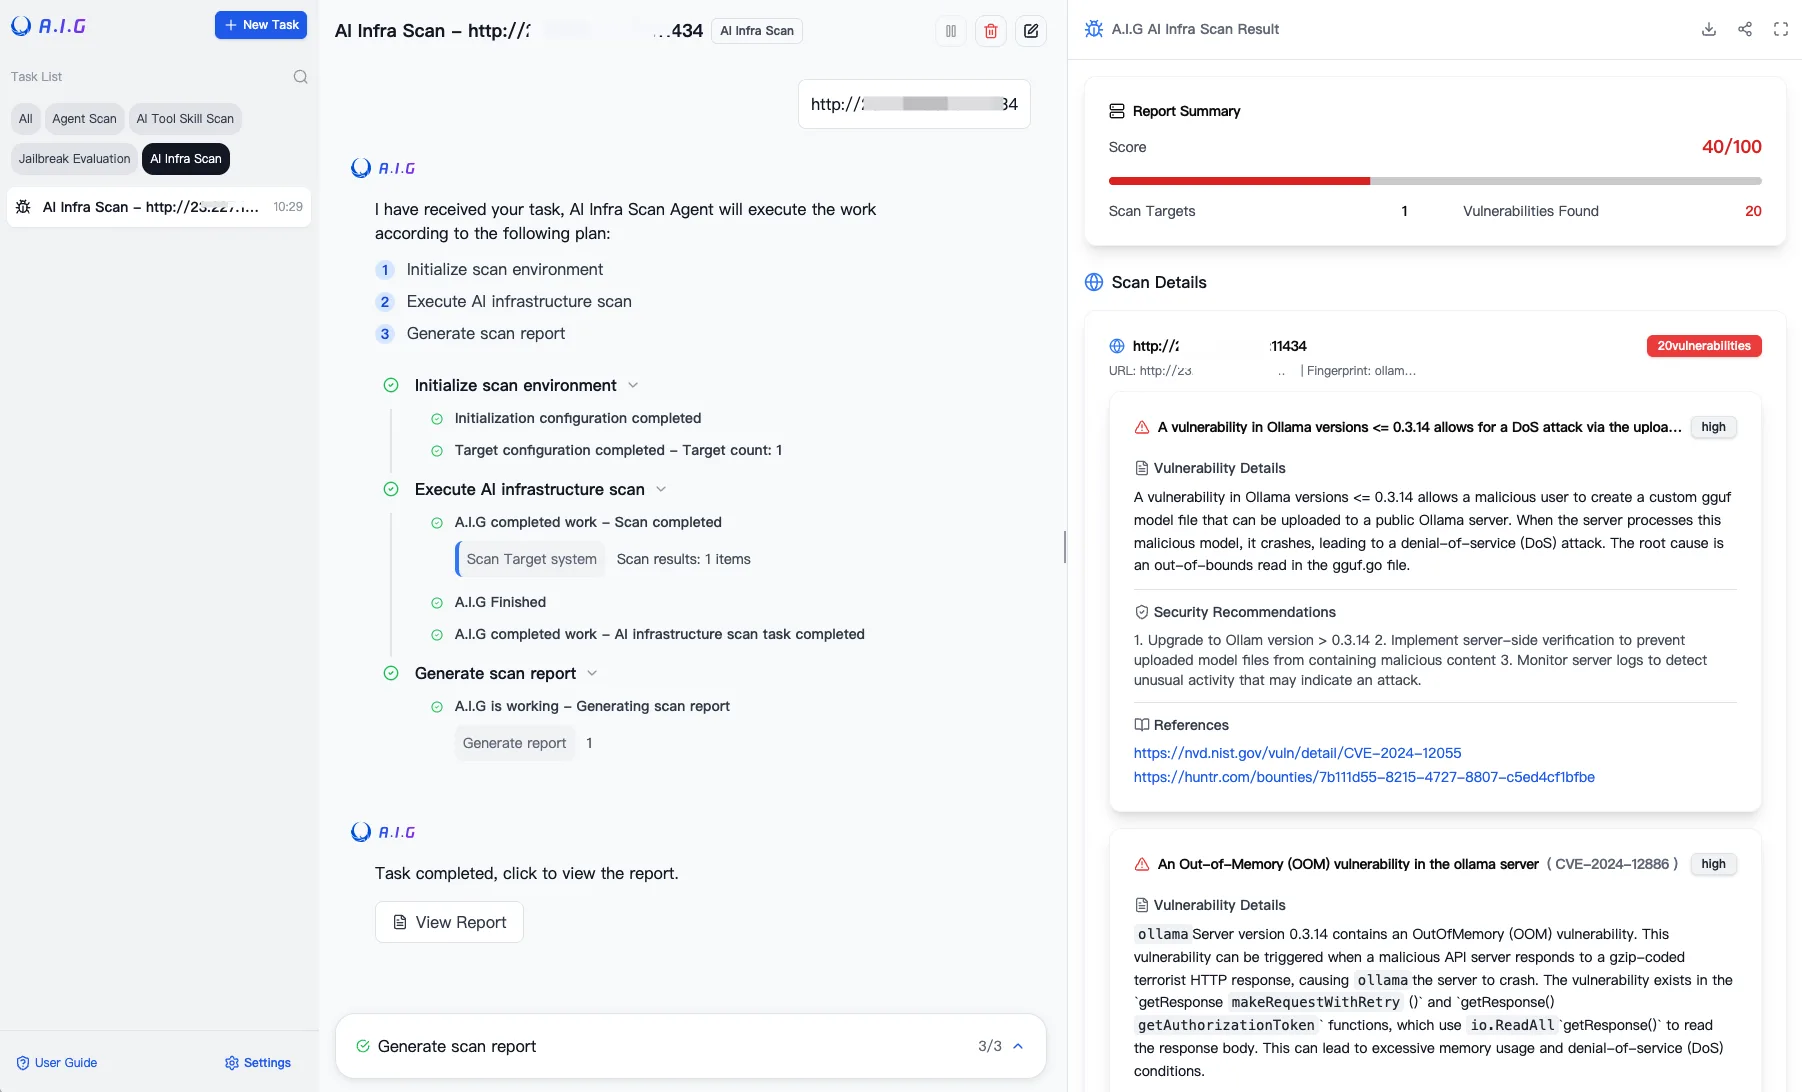Open the report via View Report
Screen dimensions: 1802x1092
coord(449,922)
